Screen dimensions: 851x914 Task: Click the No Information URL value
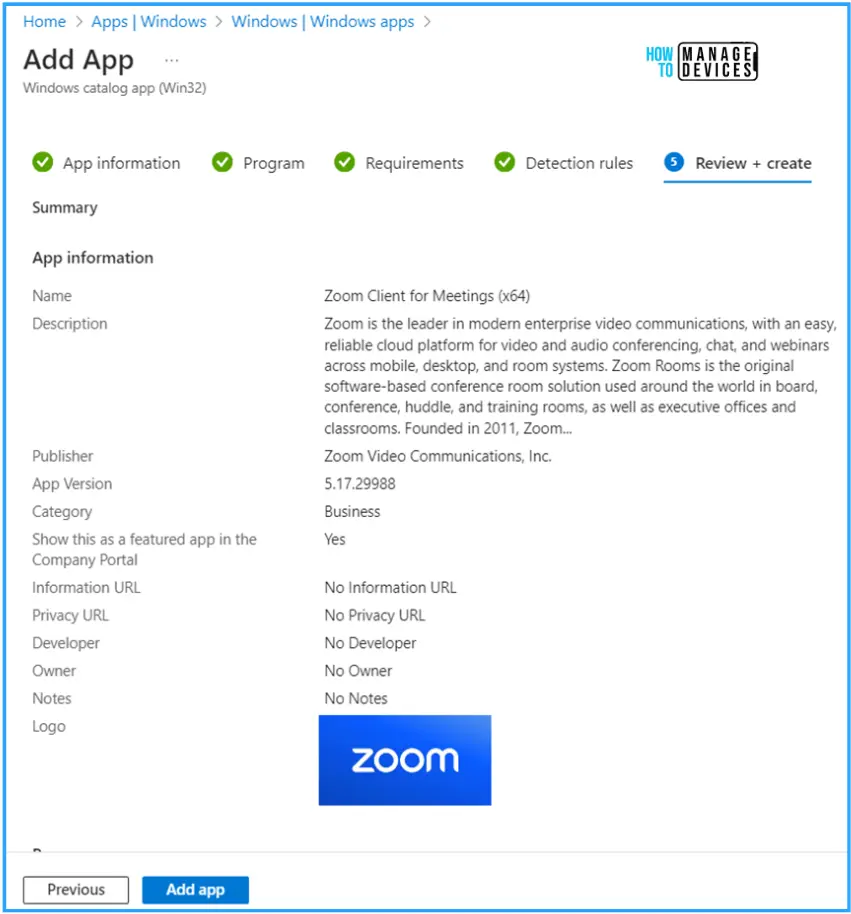pos(391,588)
